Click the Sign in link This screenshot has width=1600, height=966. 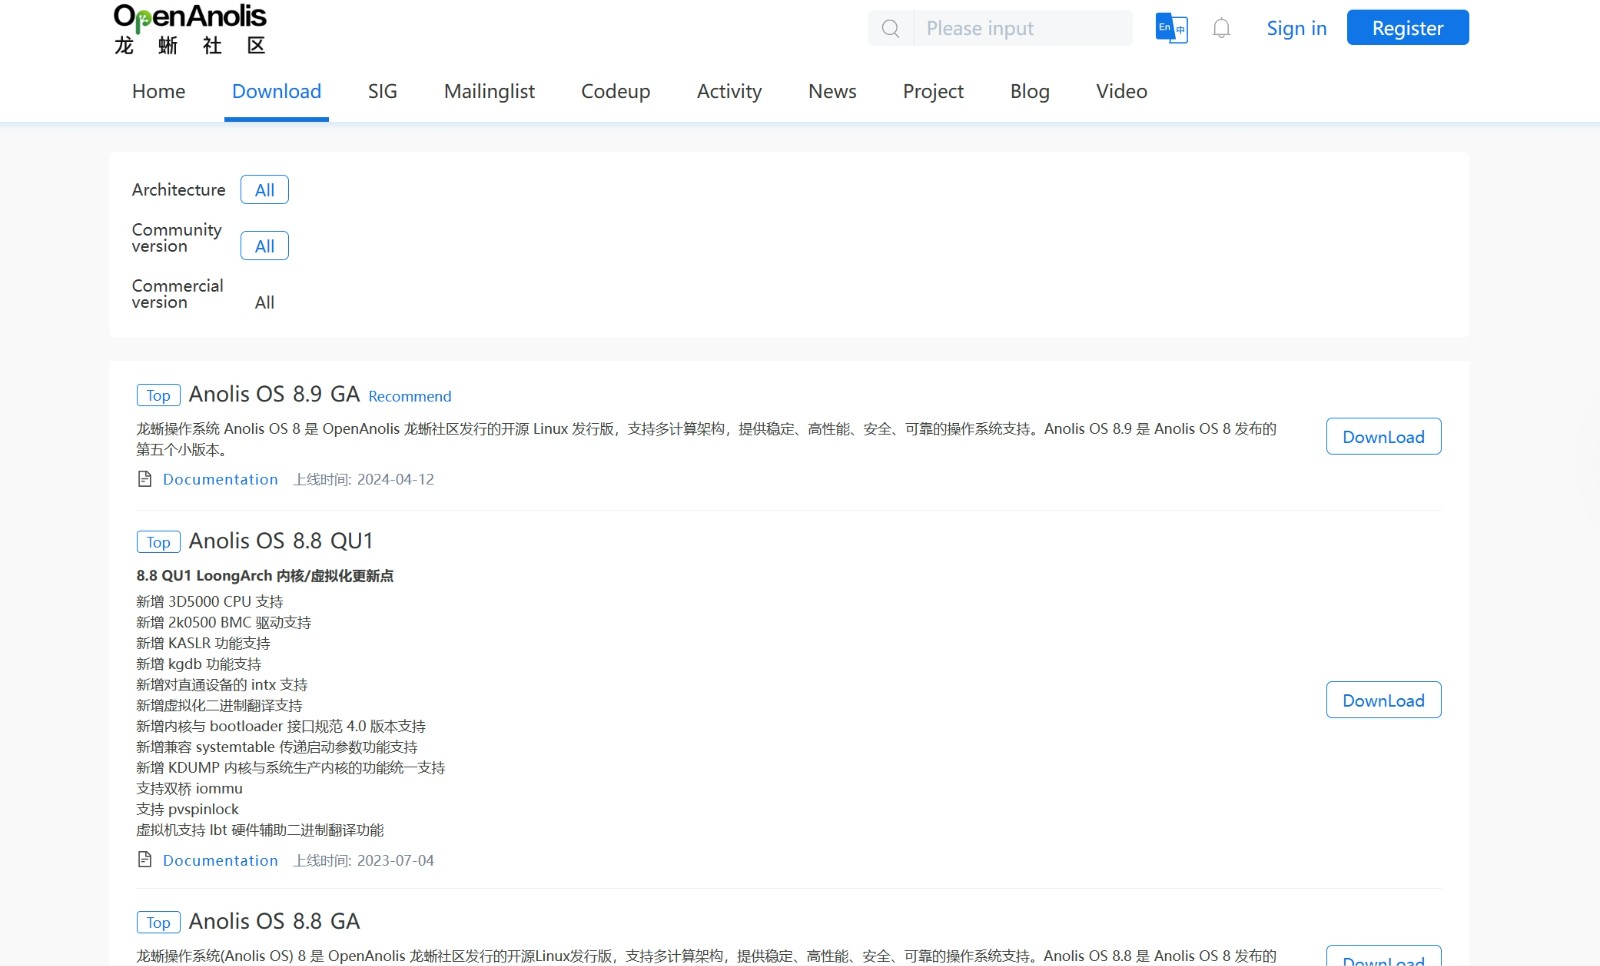(1296, 28)
